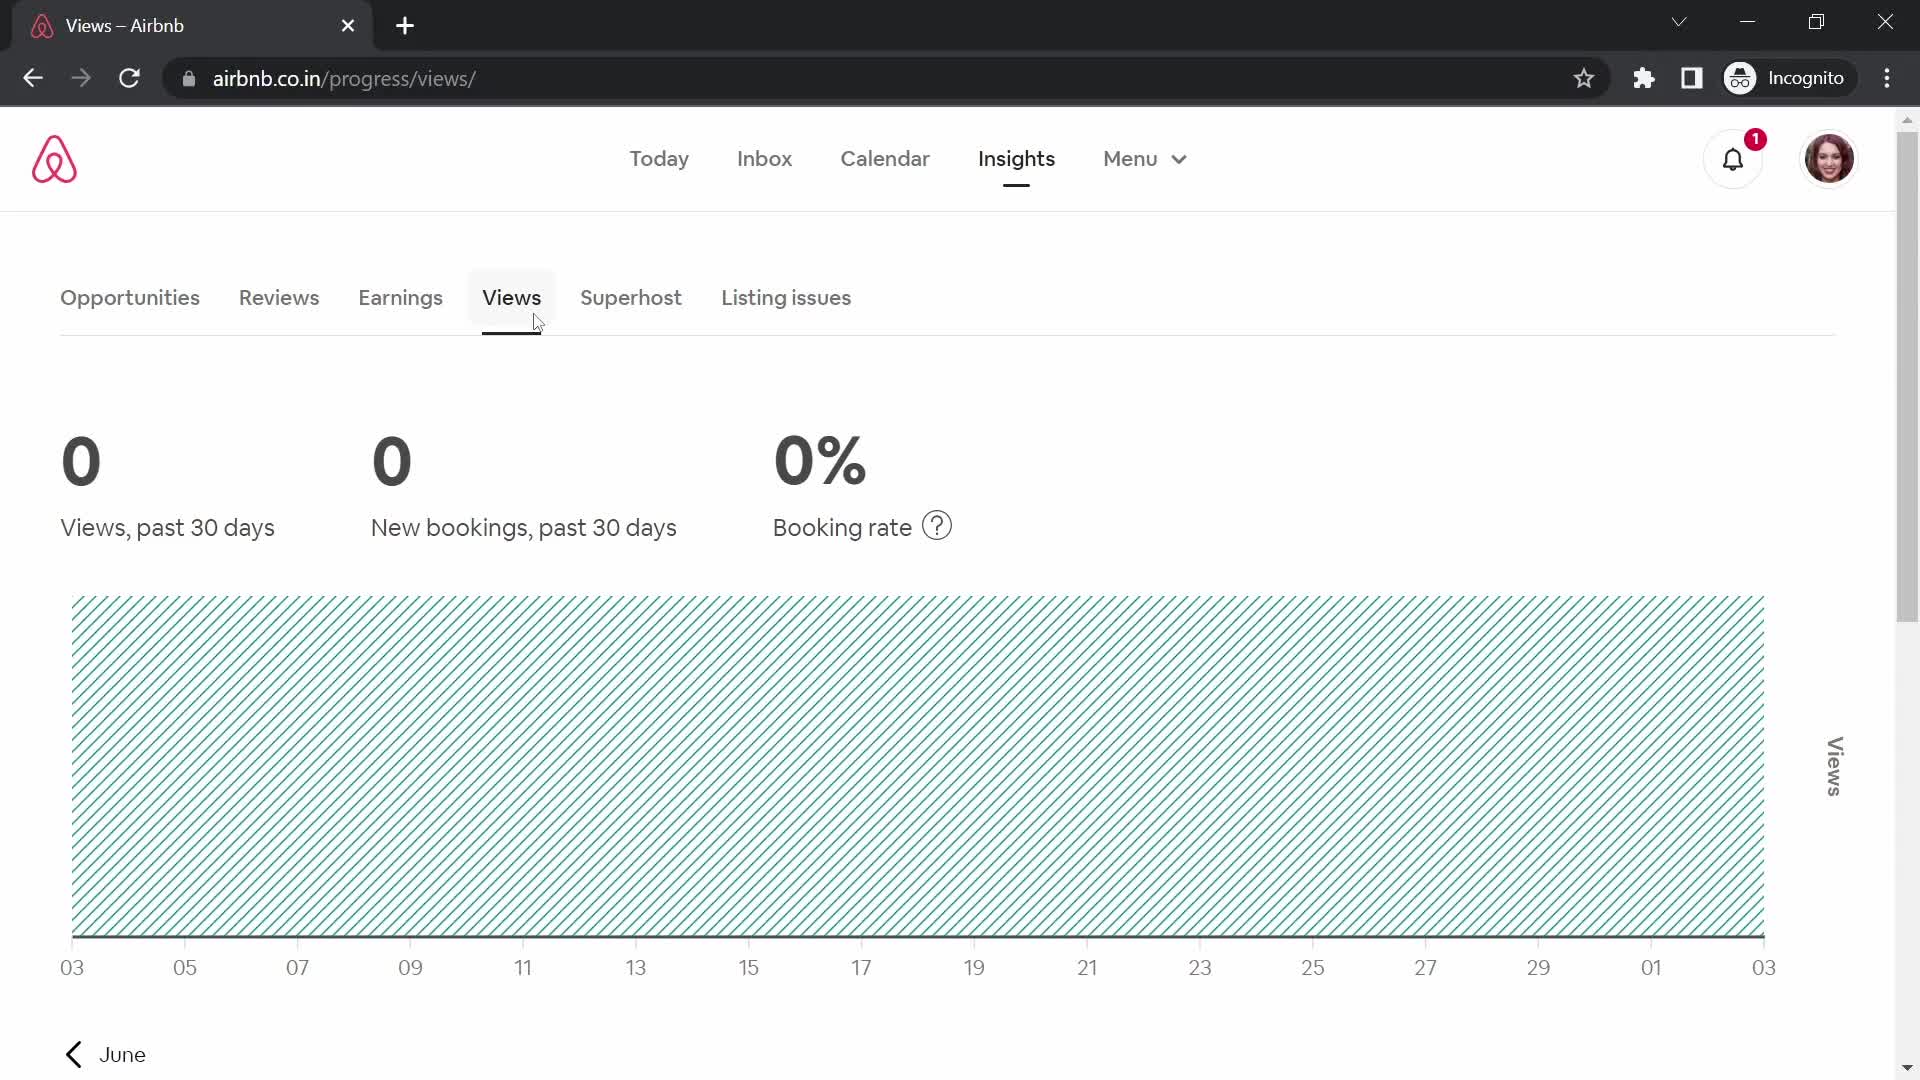Image resolution: width=1920 pixels, height=1080 pixels.
Task: Click the 0% booking rate value
Action: [820, 461]
